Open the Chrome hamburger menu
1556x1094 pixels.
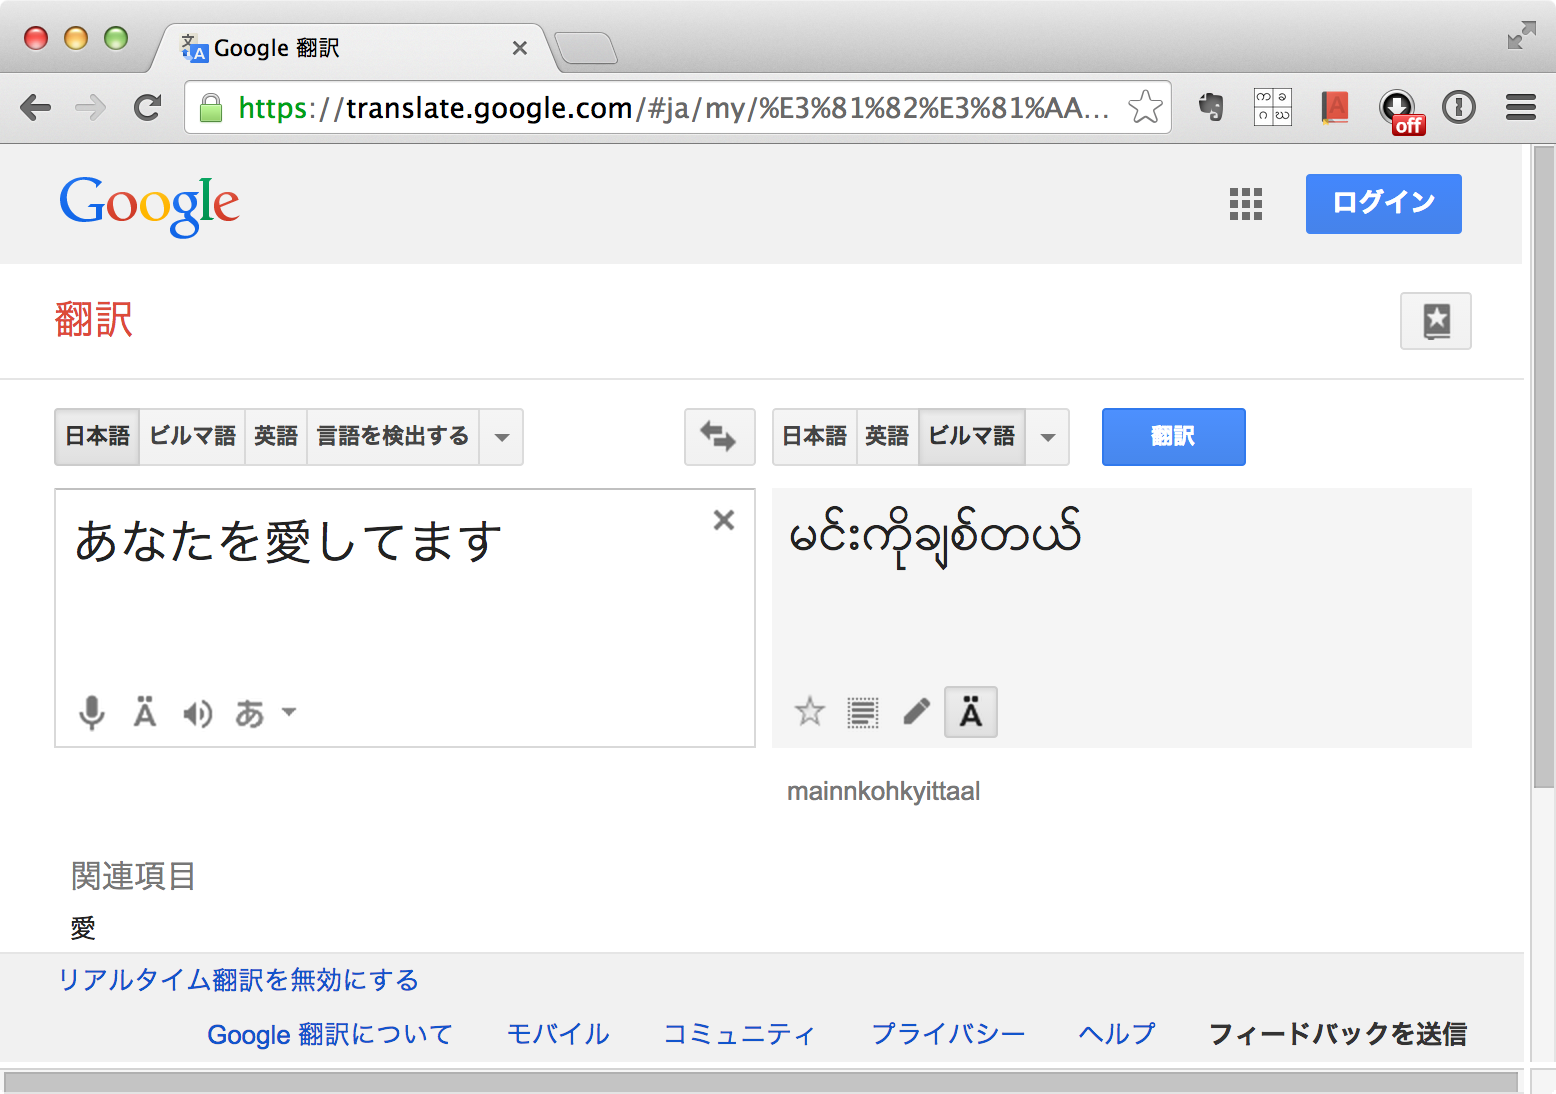[x=1521, y=107]
